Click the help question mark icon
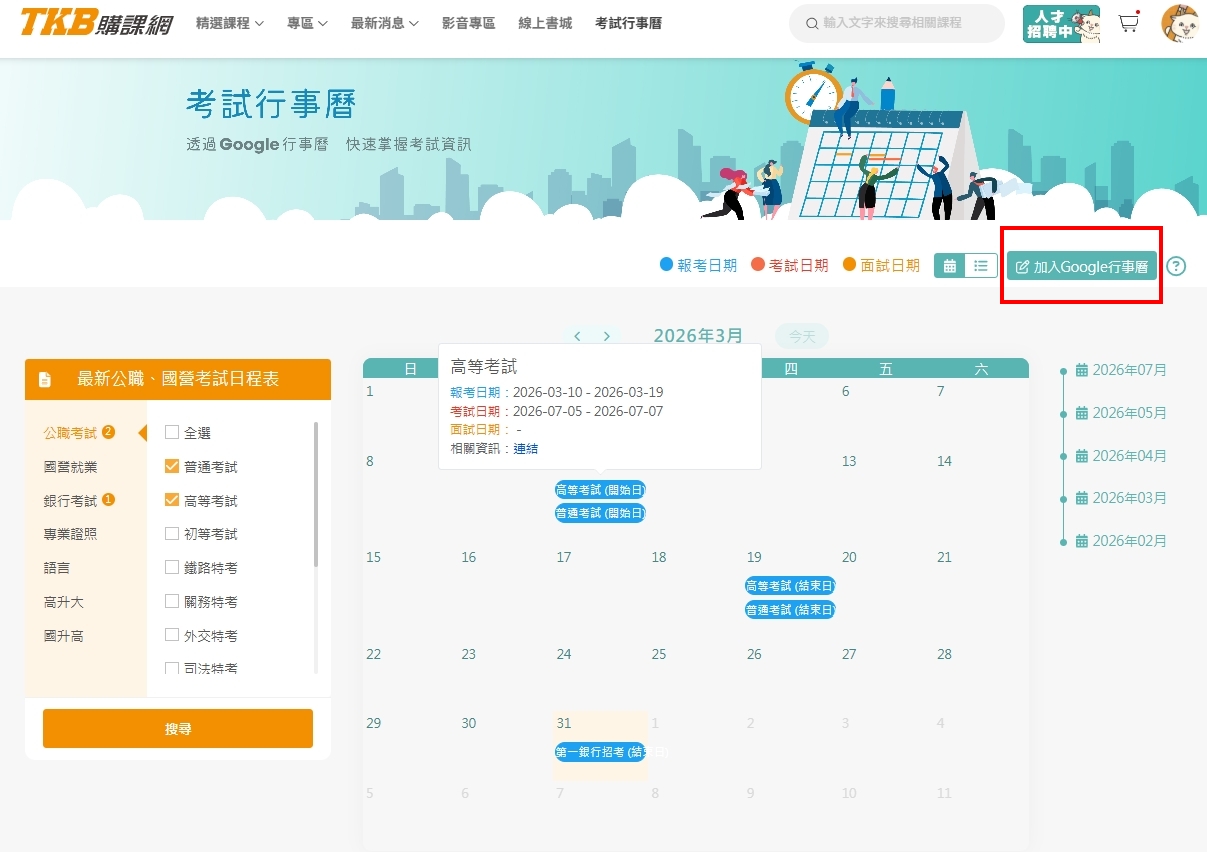This screenshot has width=1207, height=852. [x=1176, y=266]
